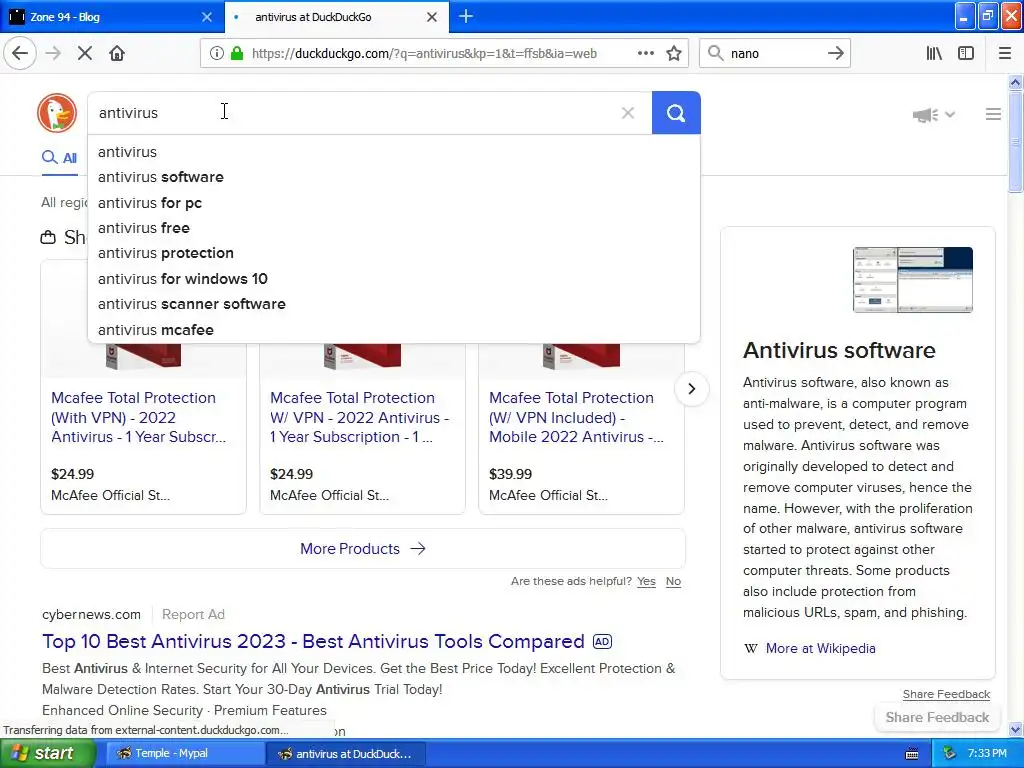Screen dimensions: 1024x768
Task: Open Mcafee Total Protection (With VPN) product
Action: (x=138, y=417)
